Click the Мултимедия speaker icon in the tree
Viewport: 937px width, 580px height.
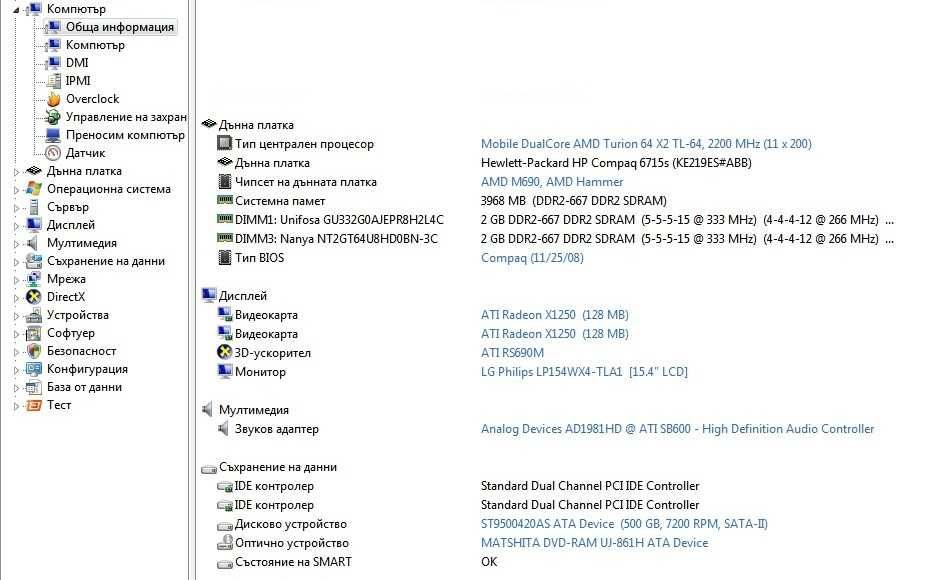pos(33,243)
